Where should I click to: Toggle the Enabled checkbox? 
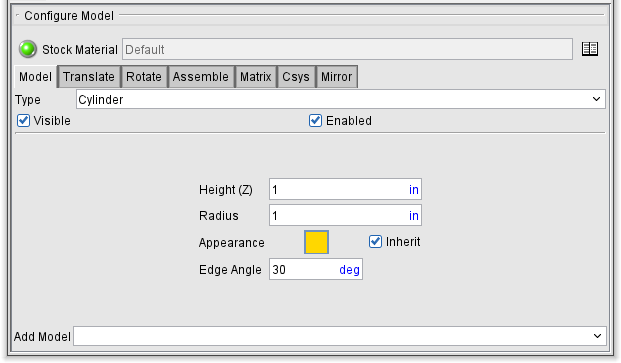tap(315, 121)
